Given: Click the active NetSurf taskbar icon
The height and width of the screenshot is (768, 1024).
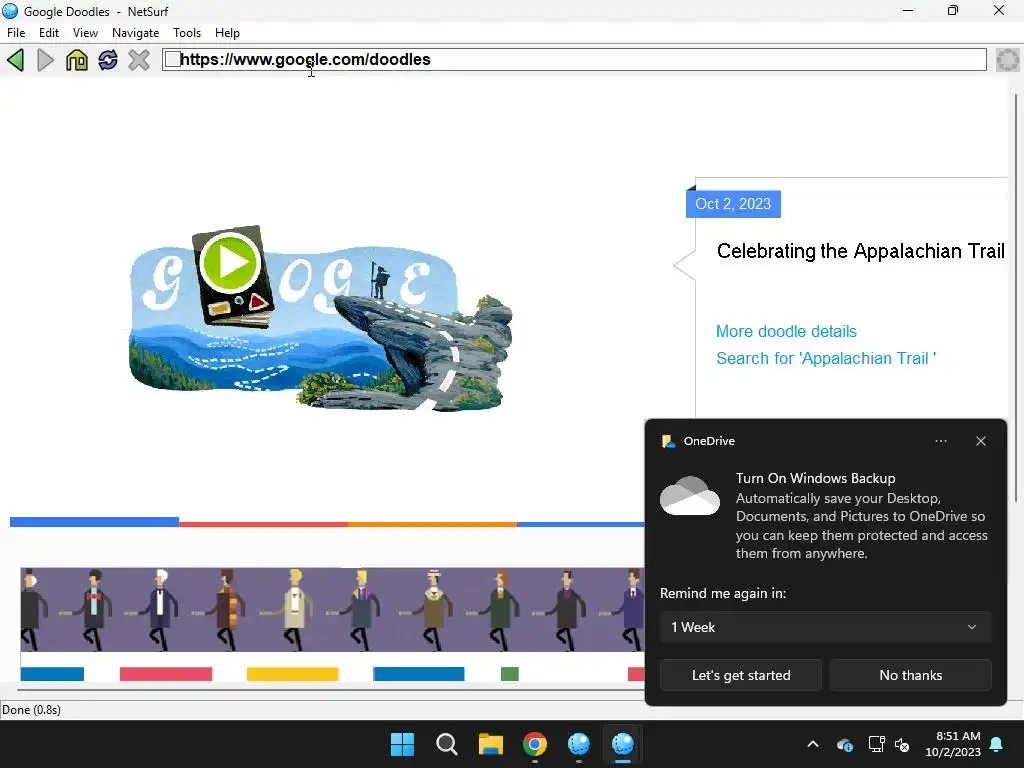Looking at the screenshot, I should point(622,744).
